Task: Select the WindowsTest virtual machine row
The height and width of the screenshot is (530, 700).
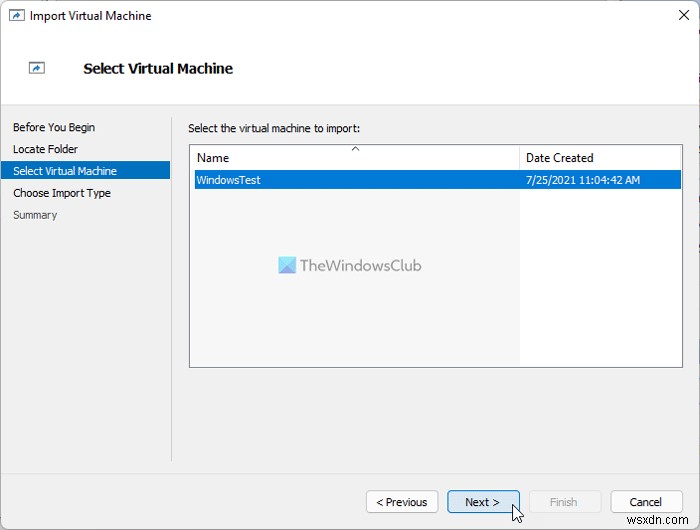Action: (x=438, y=179)
